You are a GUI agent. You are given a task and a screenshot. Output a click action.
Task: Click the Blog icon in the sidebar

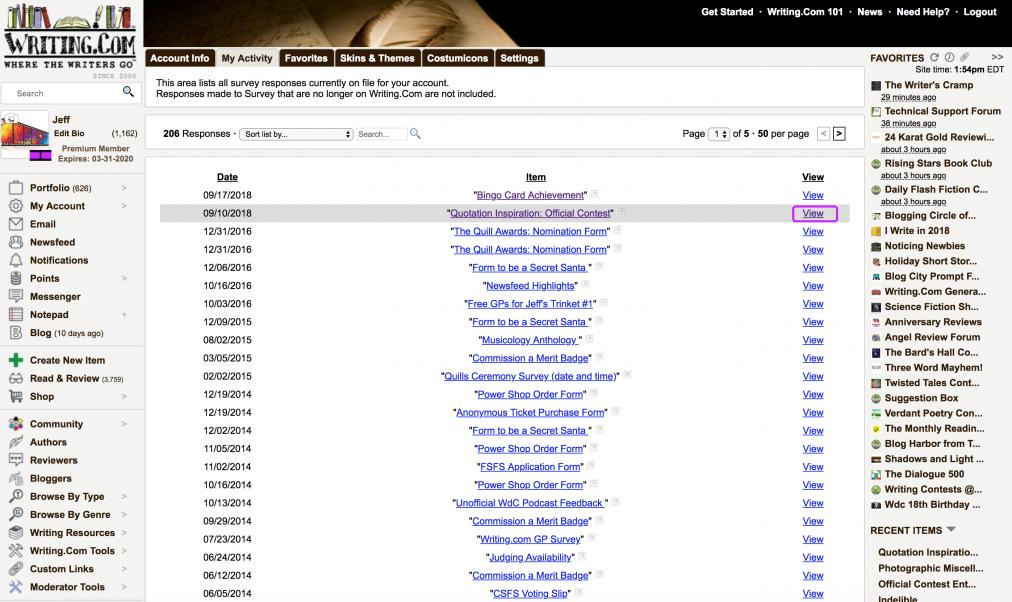pyautogui.click(x=16, y=333)
